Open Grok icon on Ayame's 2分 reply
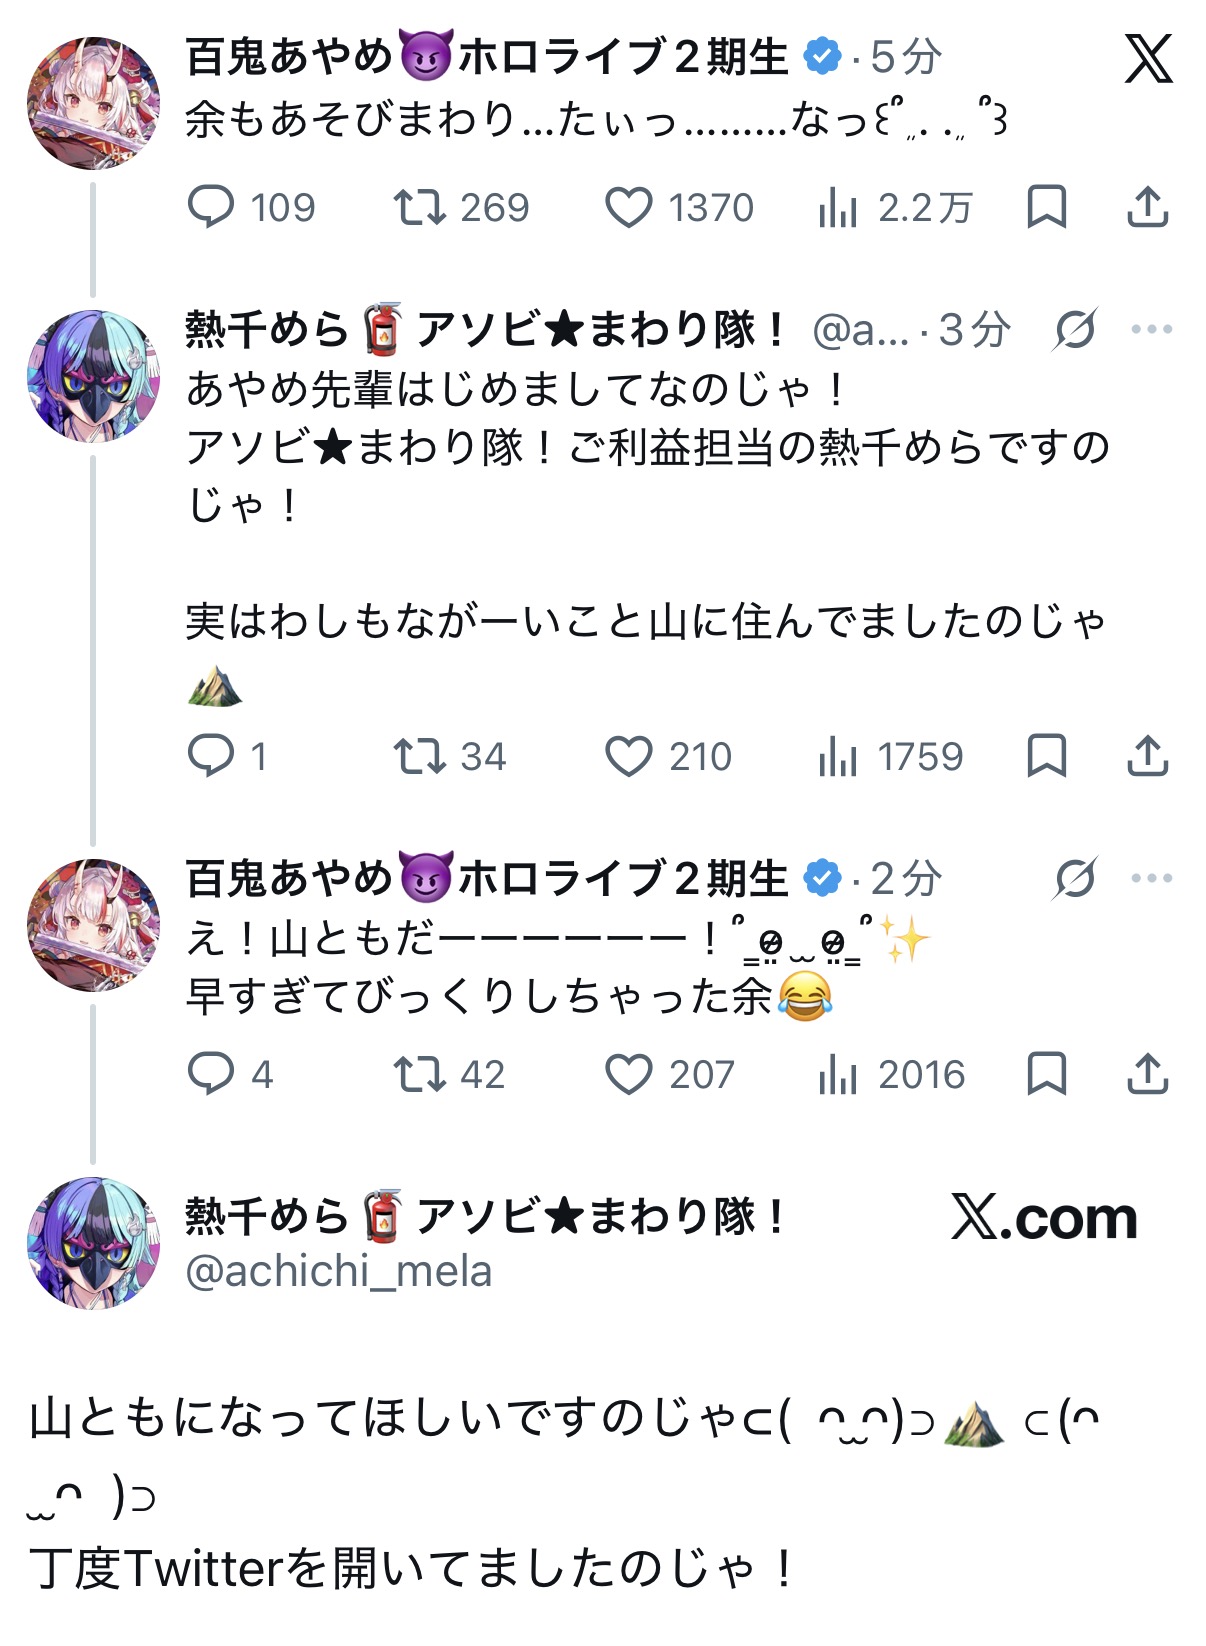Viewport: 1206px width, 1646px height. pos(1076,878)
